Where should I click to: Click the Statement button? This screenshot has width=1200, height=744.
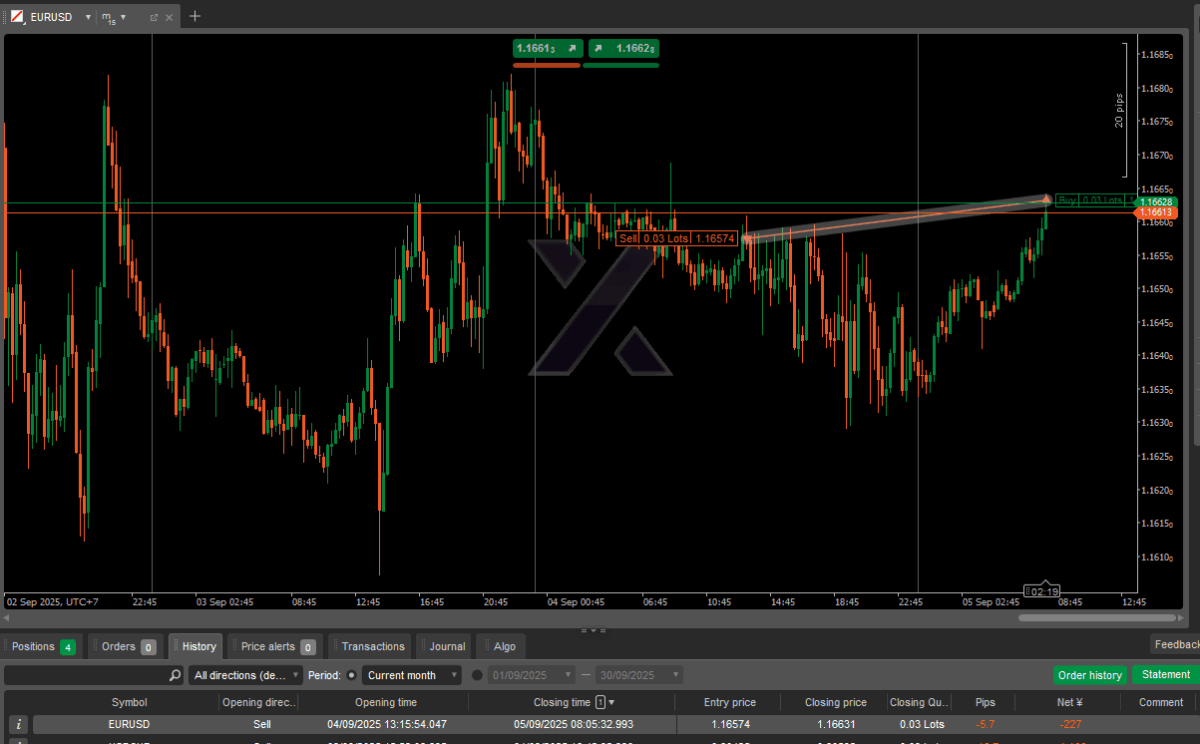tap(1165, 675)
